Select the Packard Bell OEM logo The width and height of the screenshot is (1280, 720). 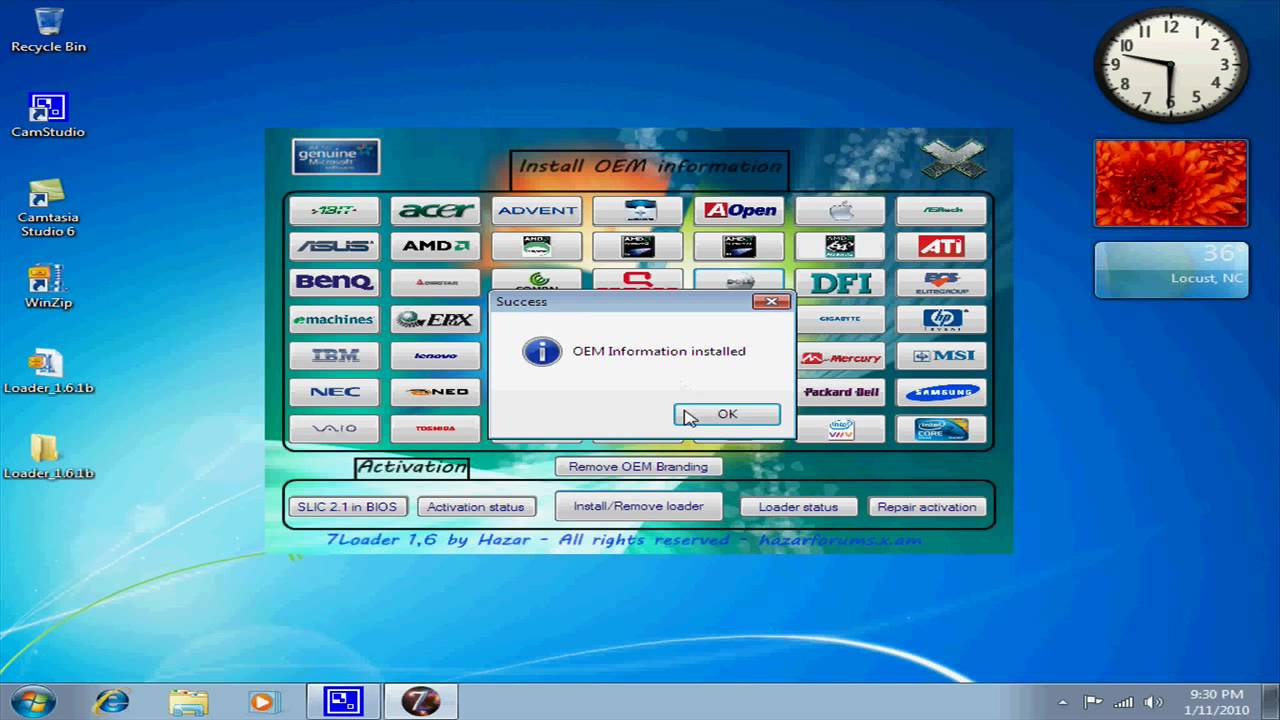coord(841,392)
